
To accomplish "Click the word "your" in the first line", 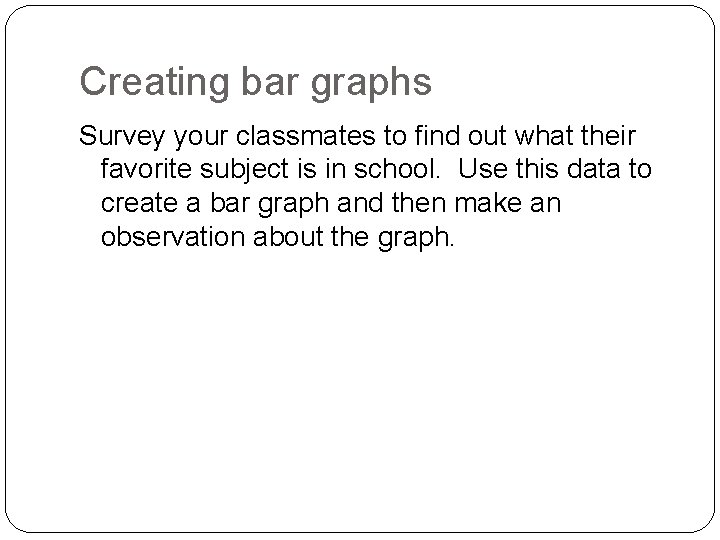I will tap(201, 138).
